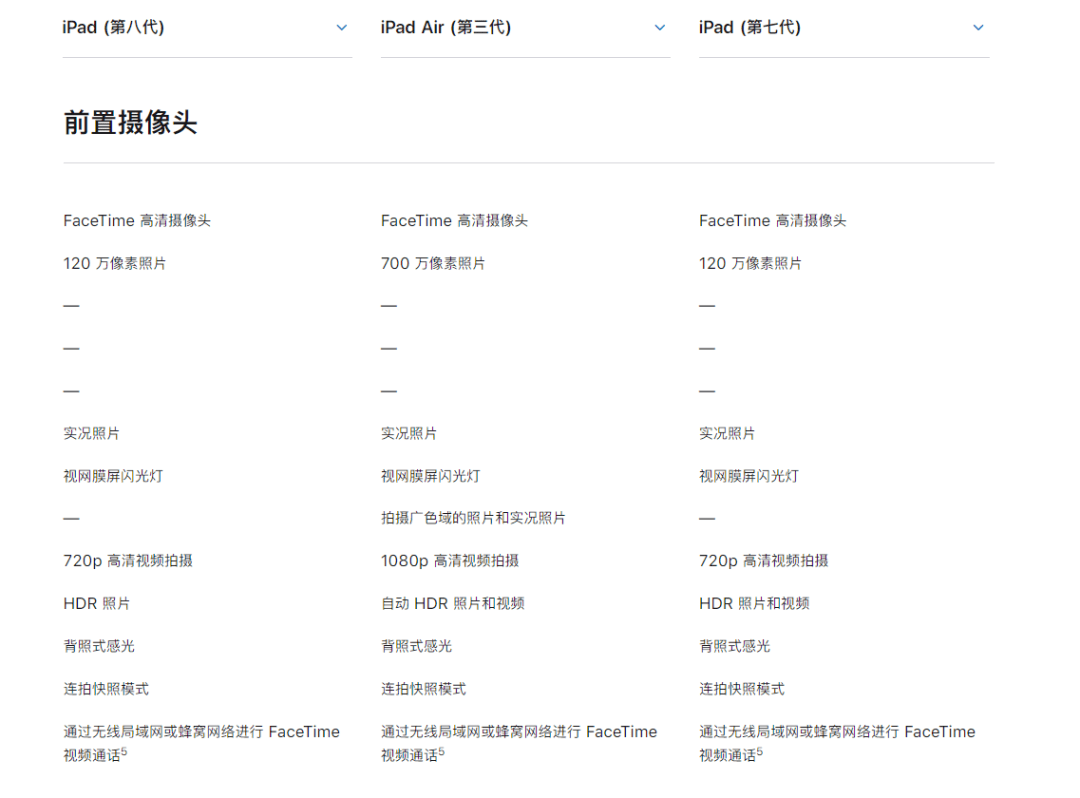Click "视网膜屏闪光灯" under iPad Air (第三代)

430,476
